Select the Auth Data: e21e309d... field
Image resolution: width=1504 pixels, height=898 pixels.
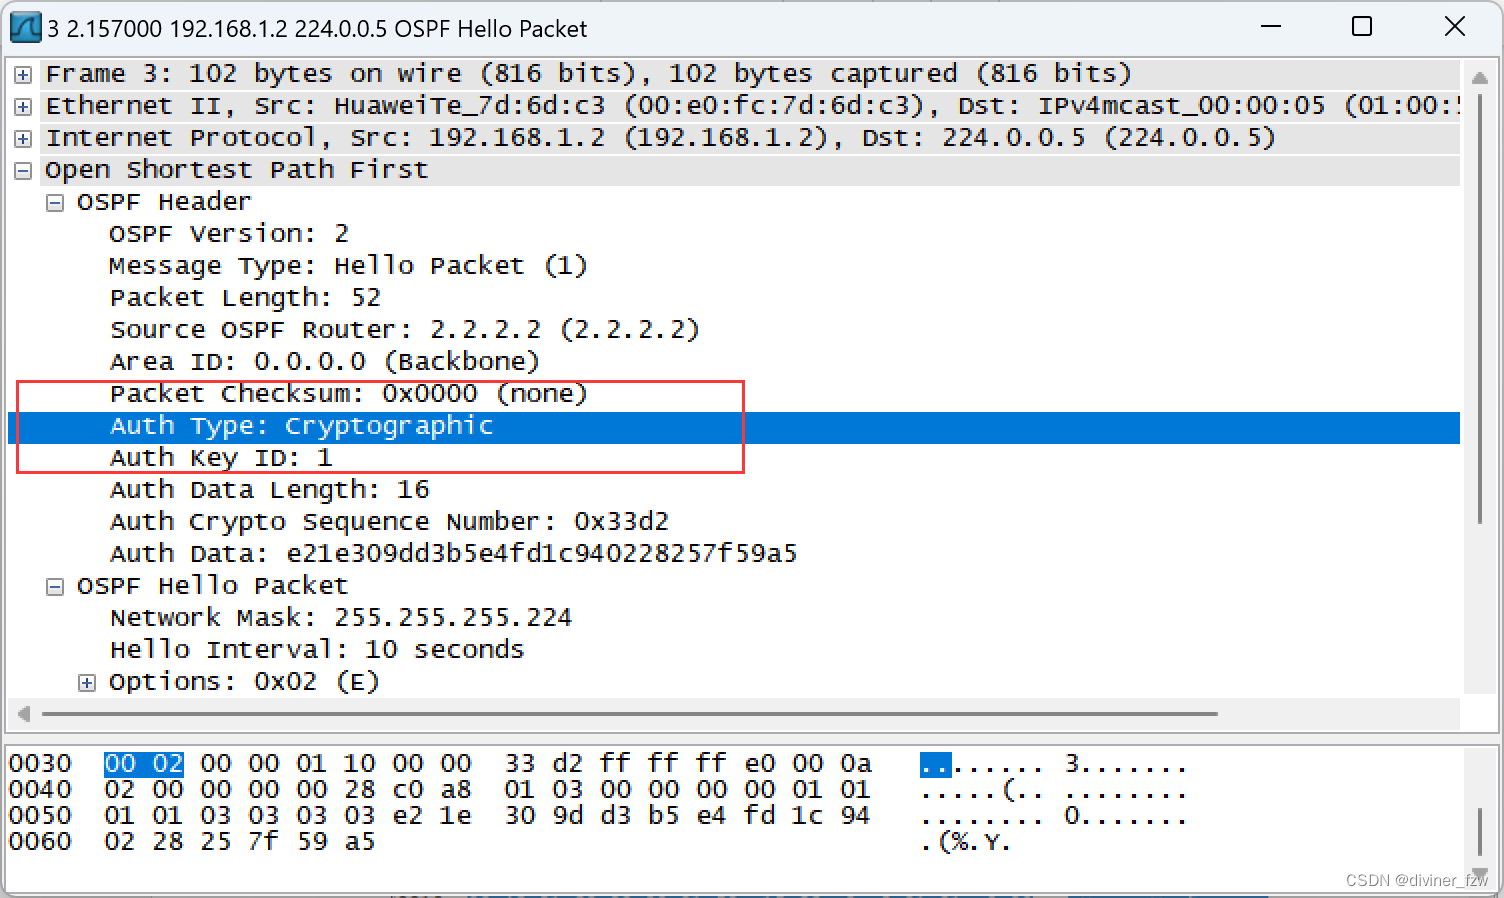coord(453,554)
